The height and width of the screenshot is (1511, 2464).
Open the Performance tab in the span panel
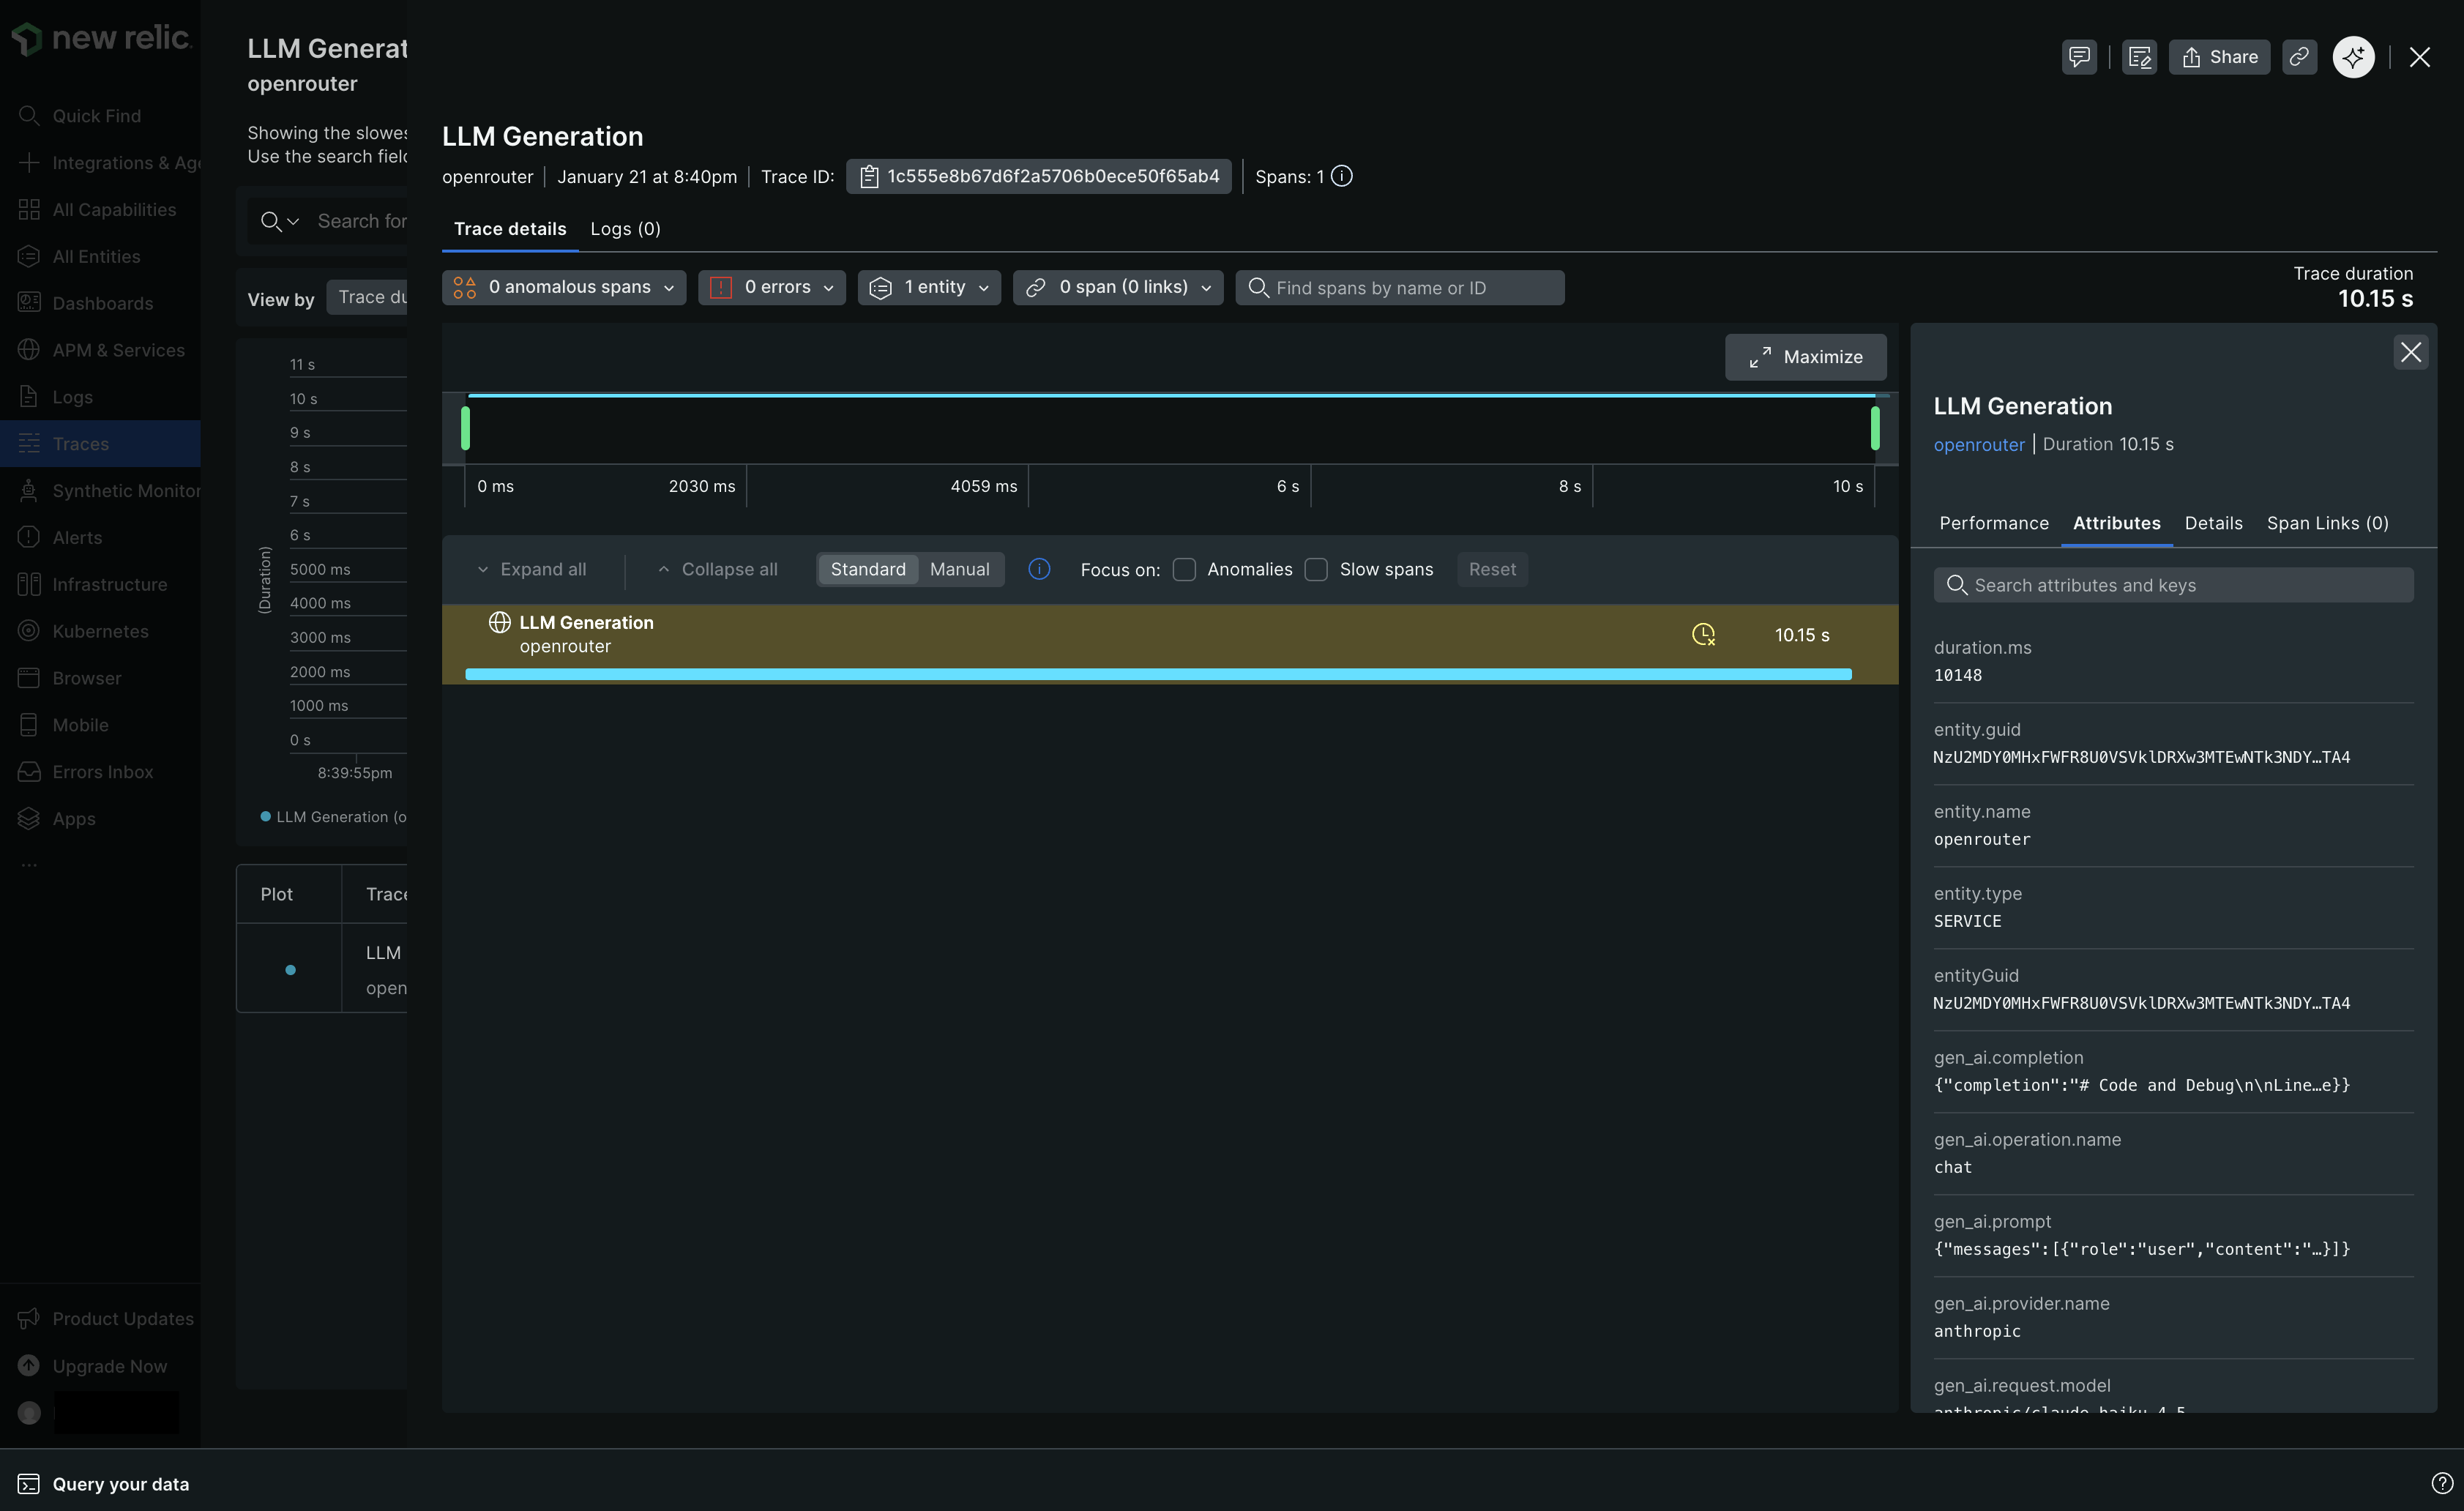pos(1993,523)
